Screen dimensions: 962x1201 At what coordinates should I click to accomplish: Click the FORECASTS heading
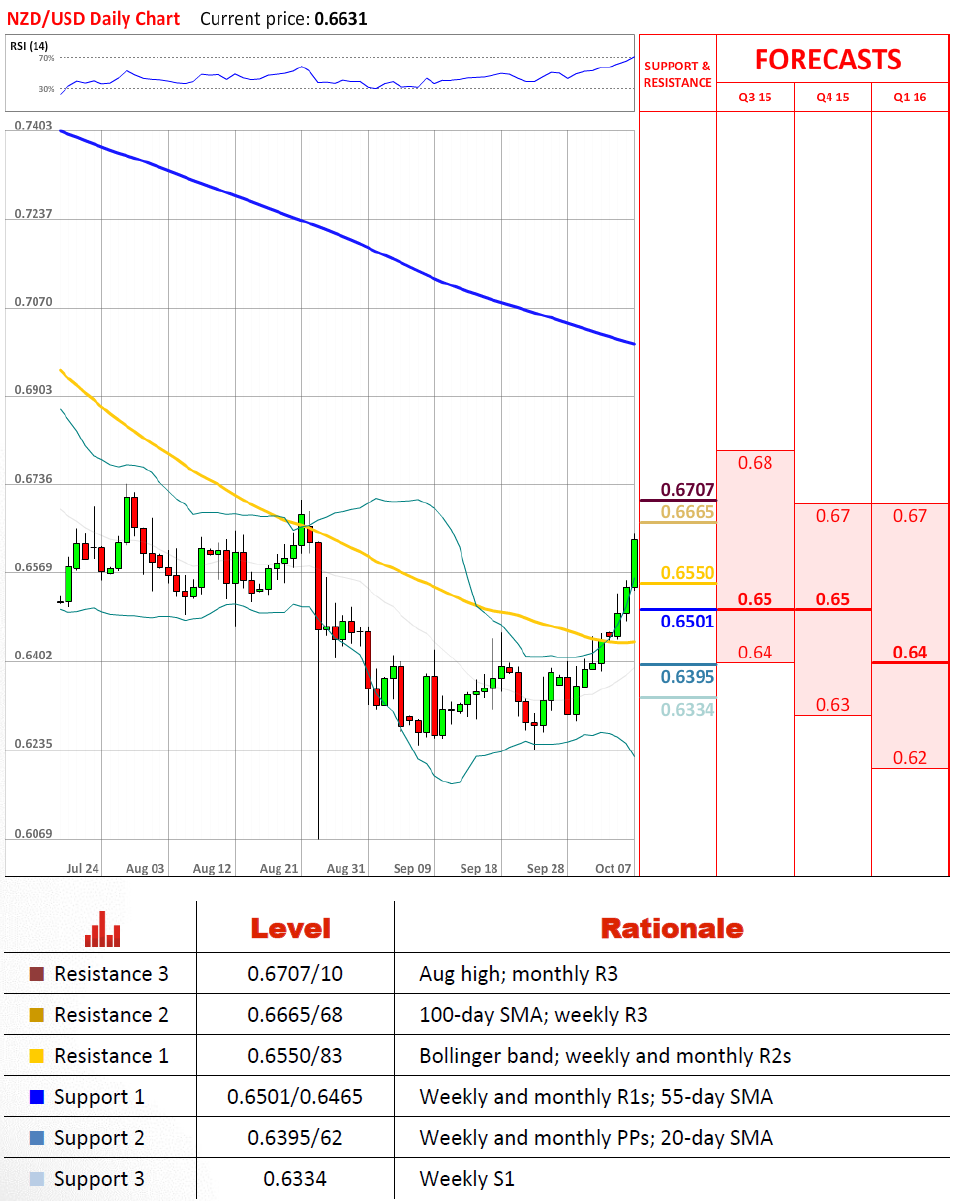[x=828, y=59]
